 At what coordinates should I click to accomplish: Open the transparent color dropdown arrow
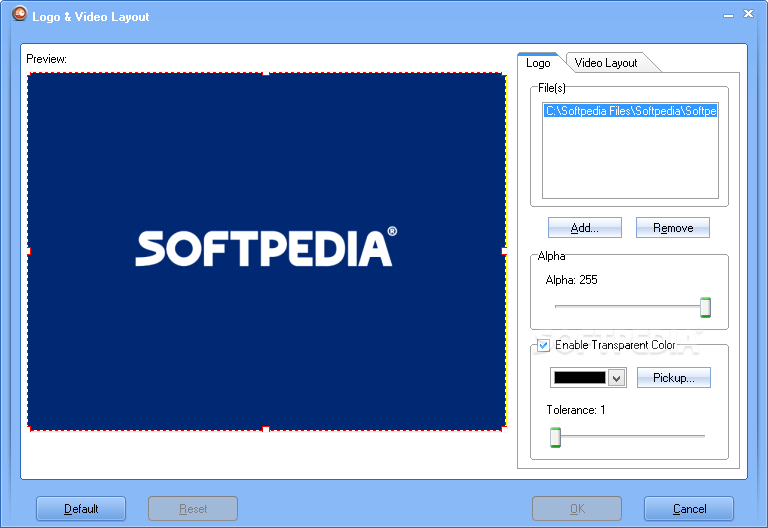click(x=617, y=378)
